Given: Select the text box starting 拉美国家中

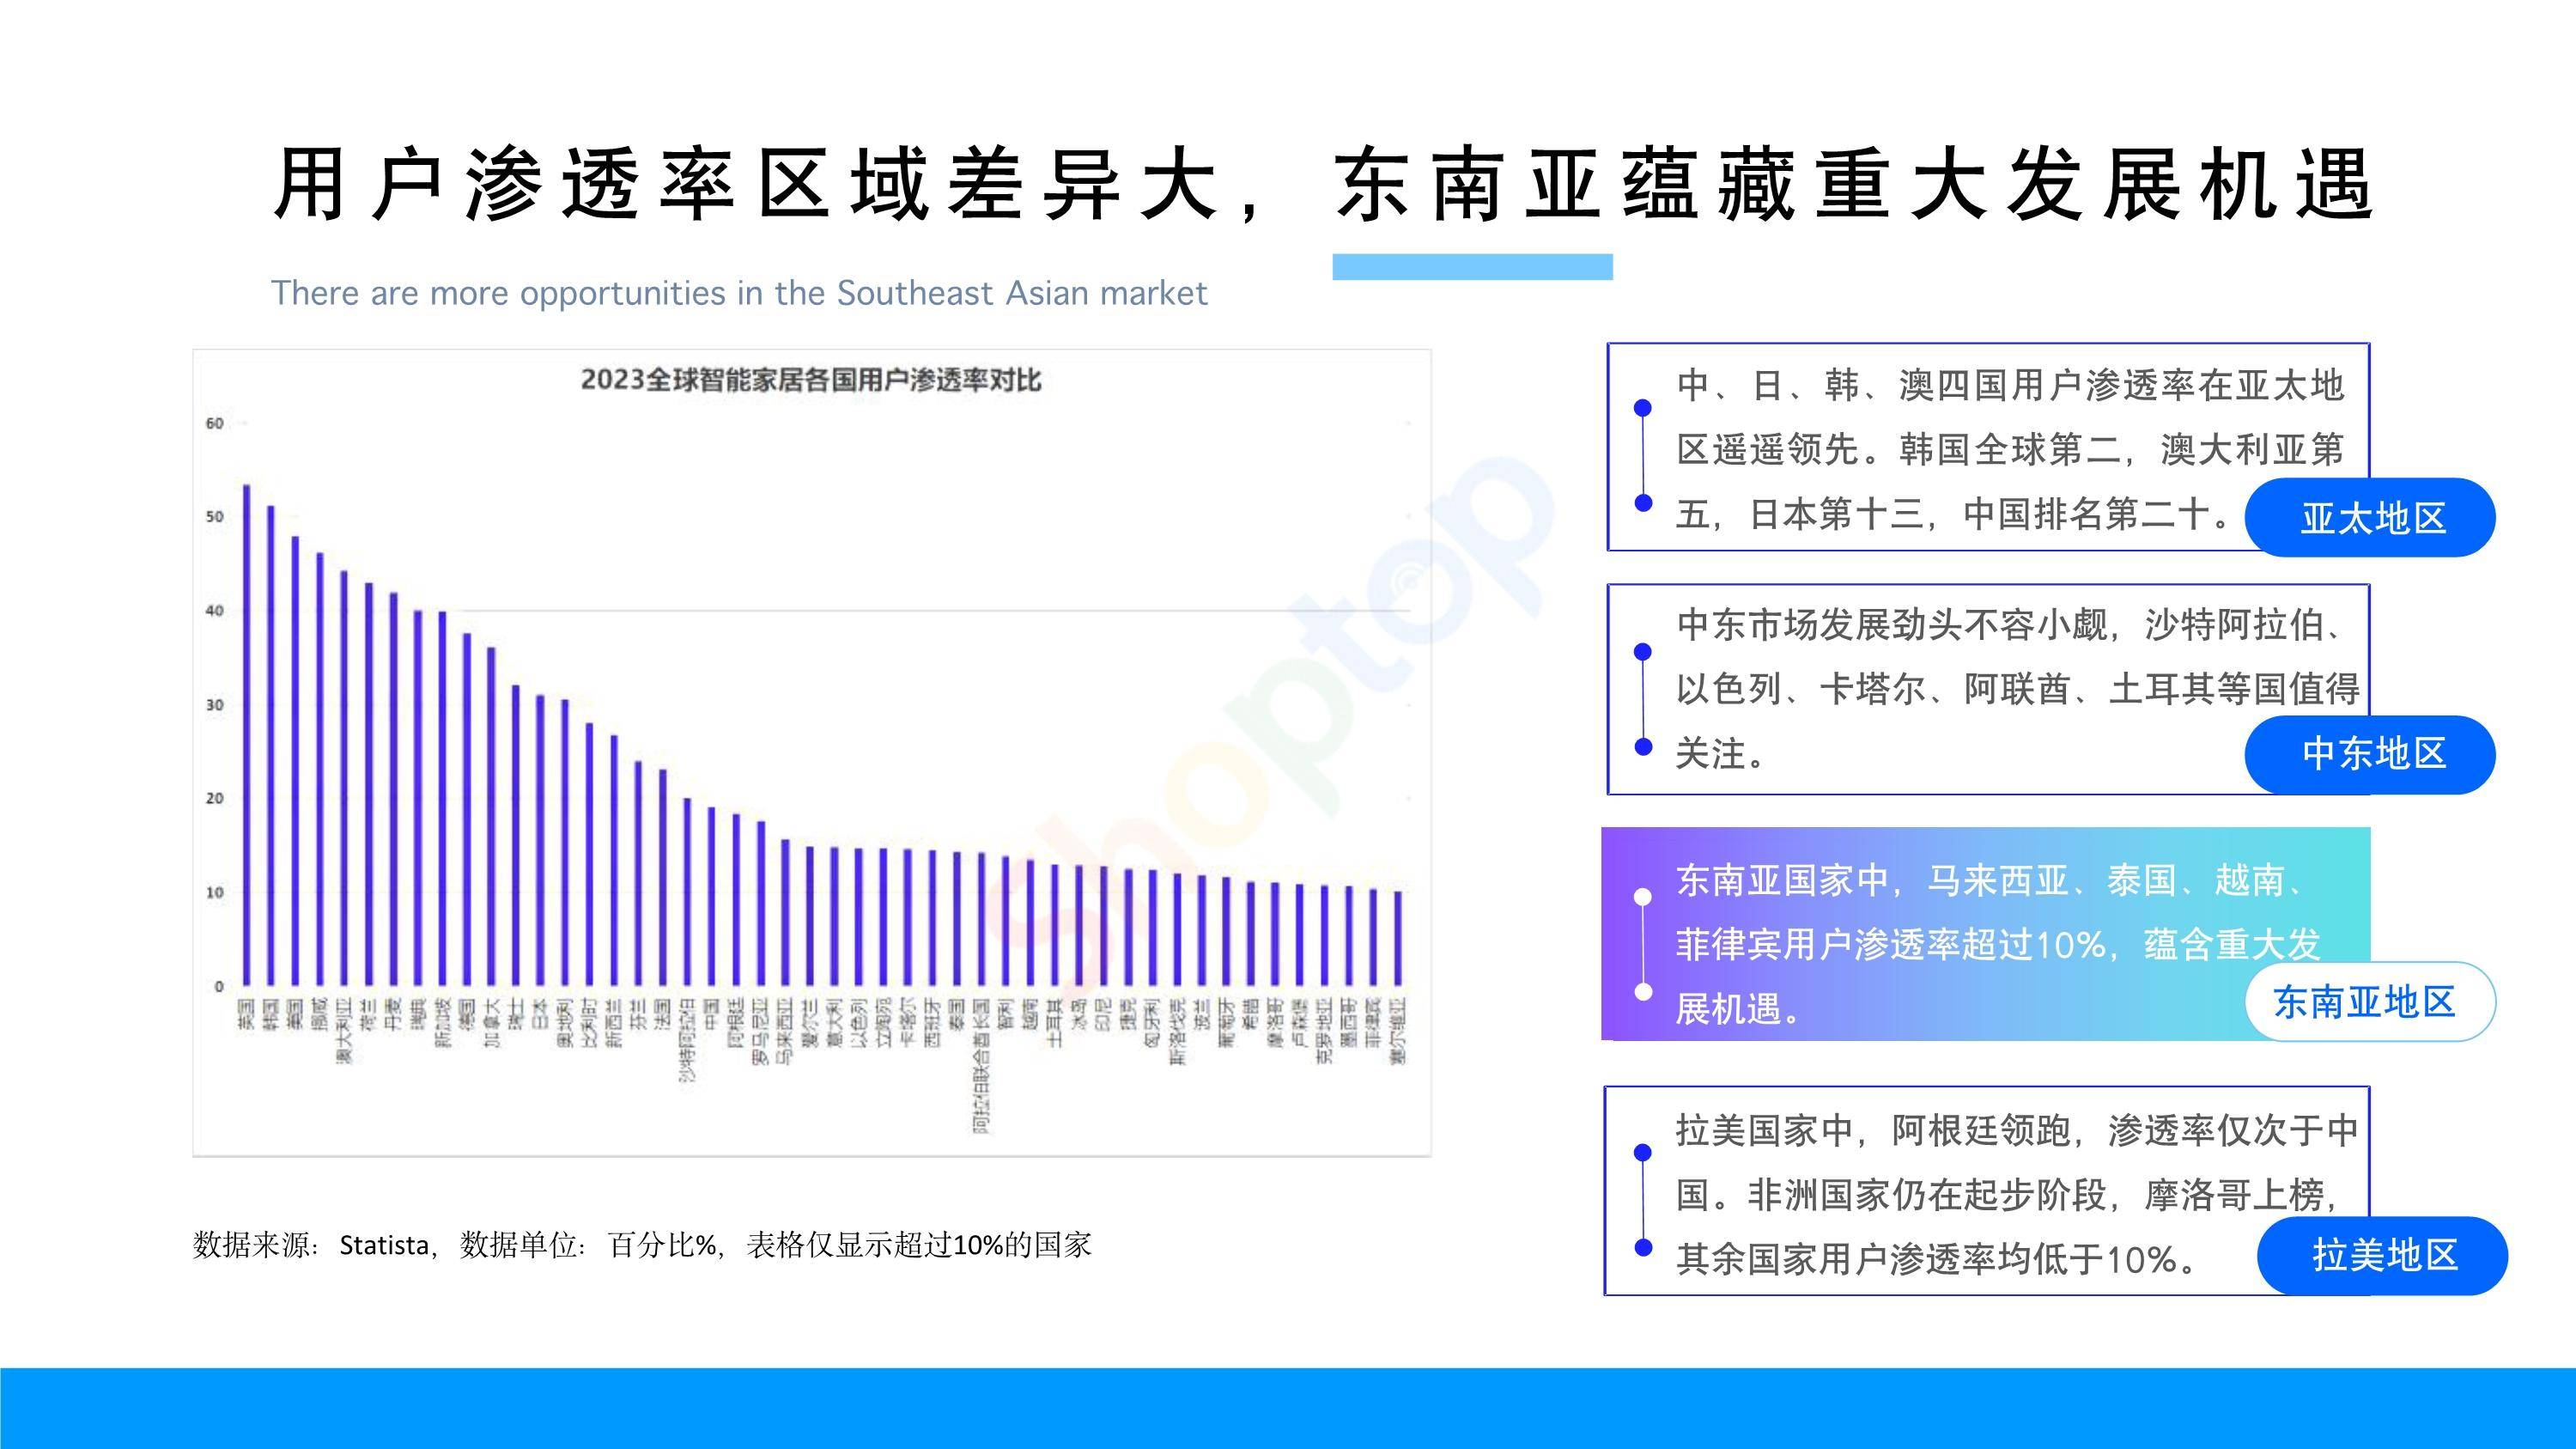Looking at the screenshot, I should [1986, 1190].
